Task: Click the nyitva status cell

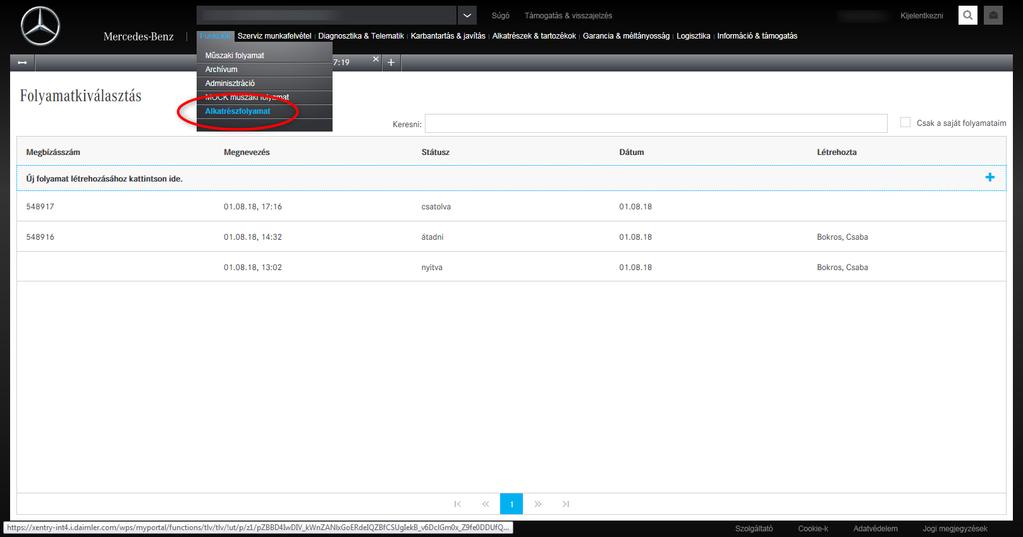Action: tap(431, 267)
